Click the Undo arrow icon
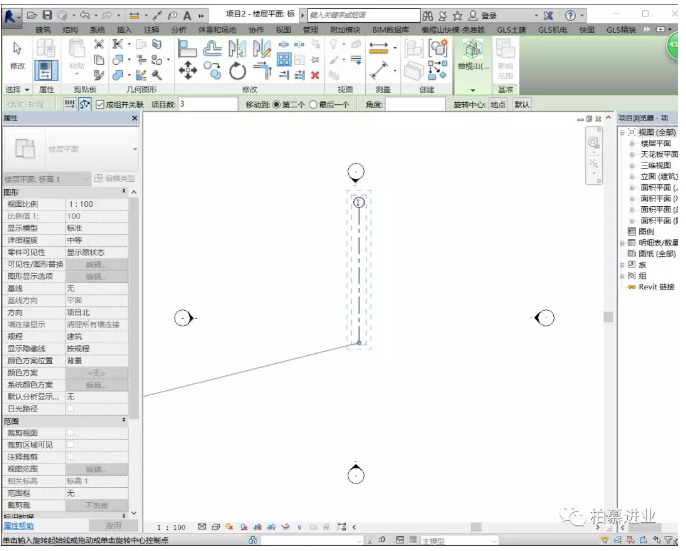Image resolution: width=686 pixels, height=551 pixels. [x=85, y=15]
